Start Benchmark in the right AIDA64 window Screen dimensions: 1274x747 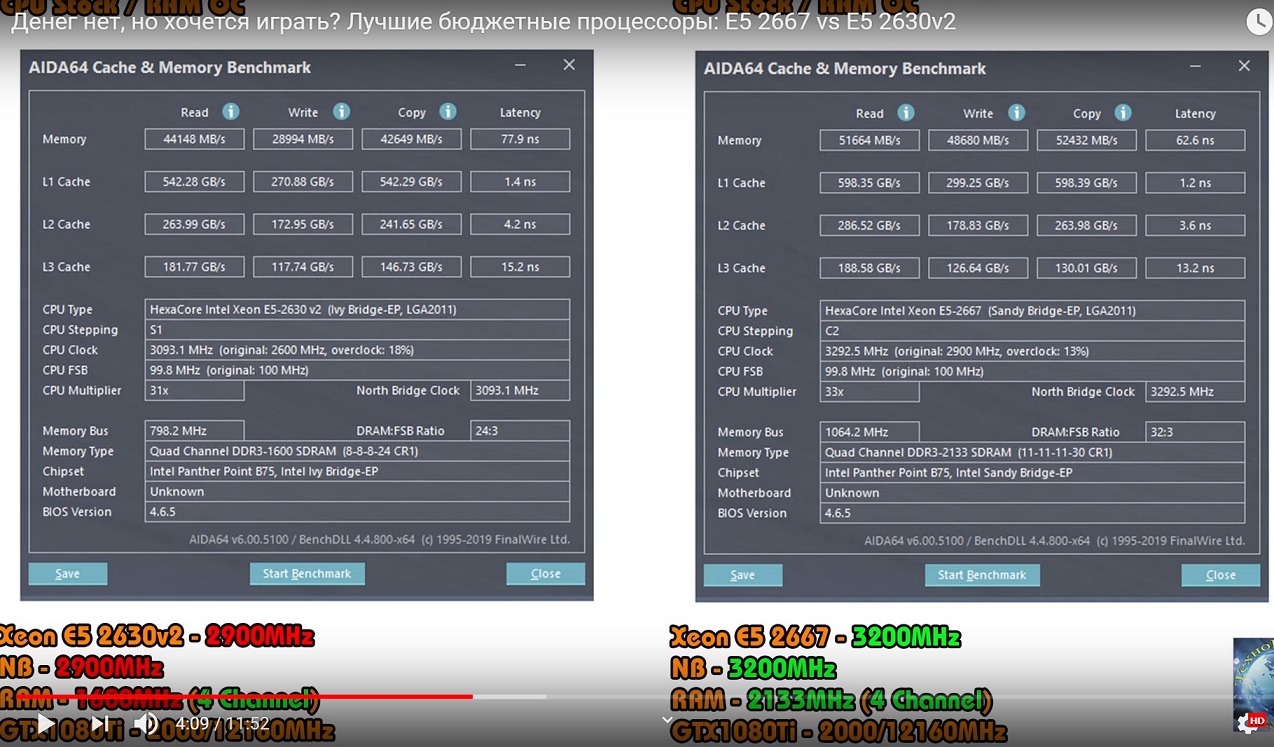pos(982,574)
